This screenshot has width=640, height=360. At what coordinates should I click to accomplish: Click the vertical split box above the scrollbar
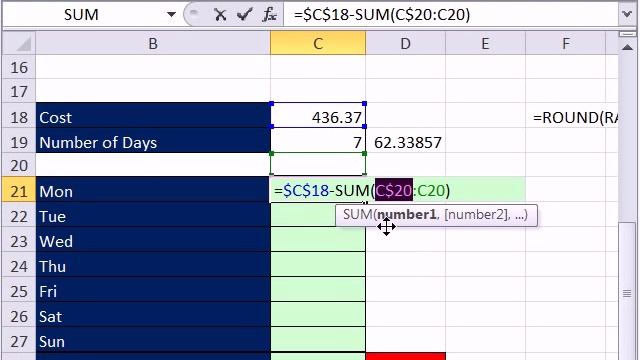(627, 34)
